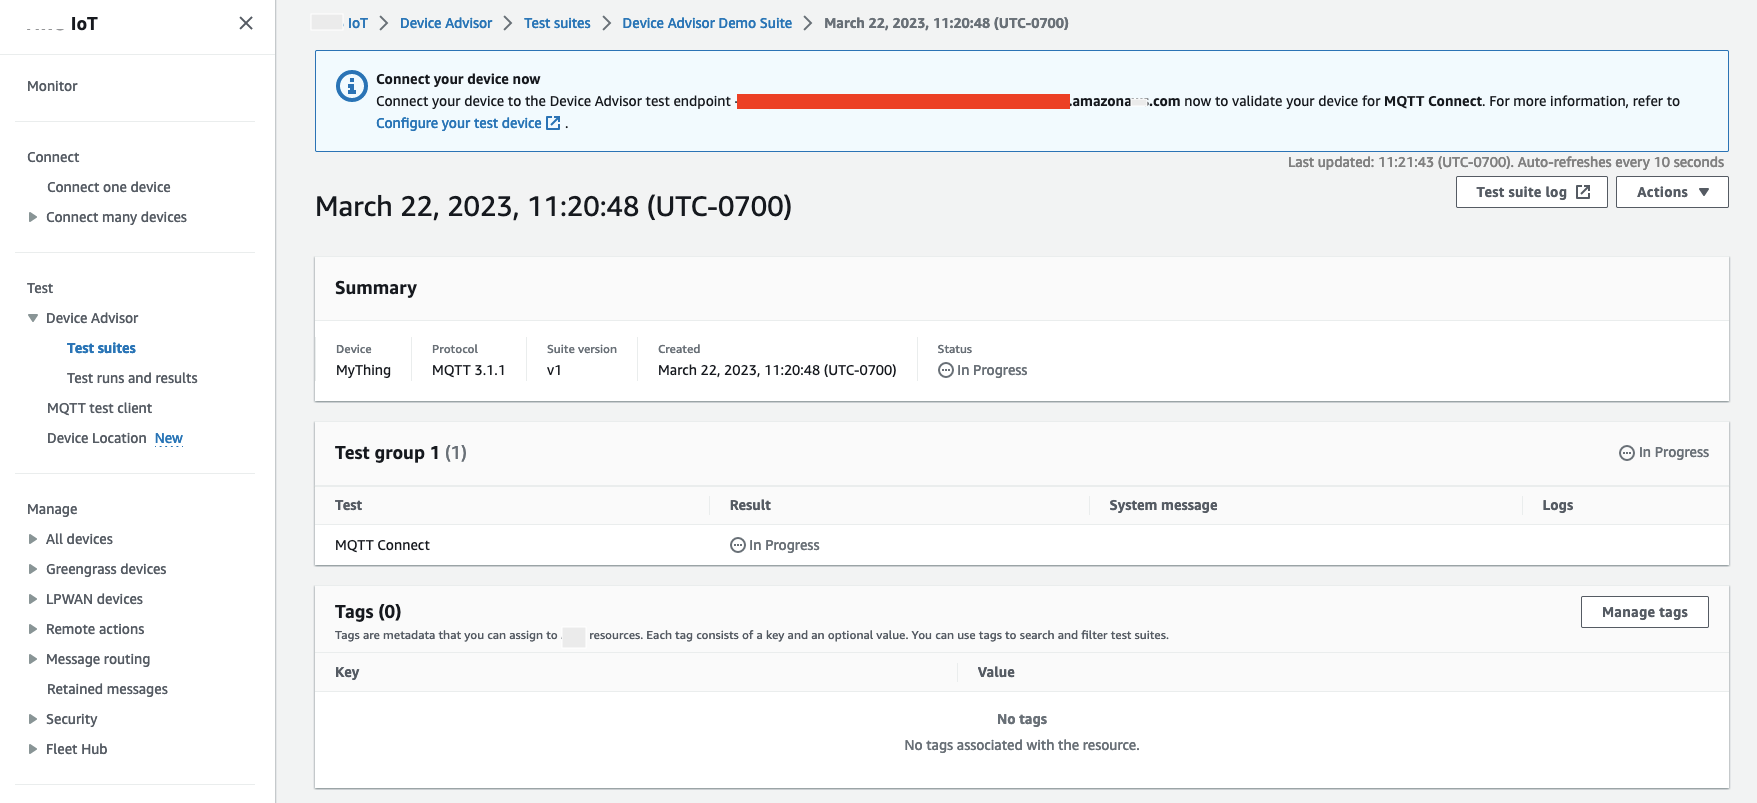
Task: Open the Actions dropdown menu
Action: tap(1671, 192)
